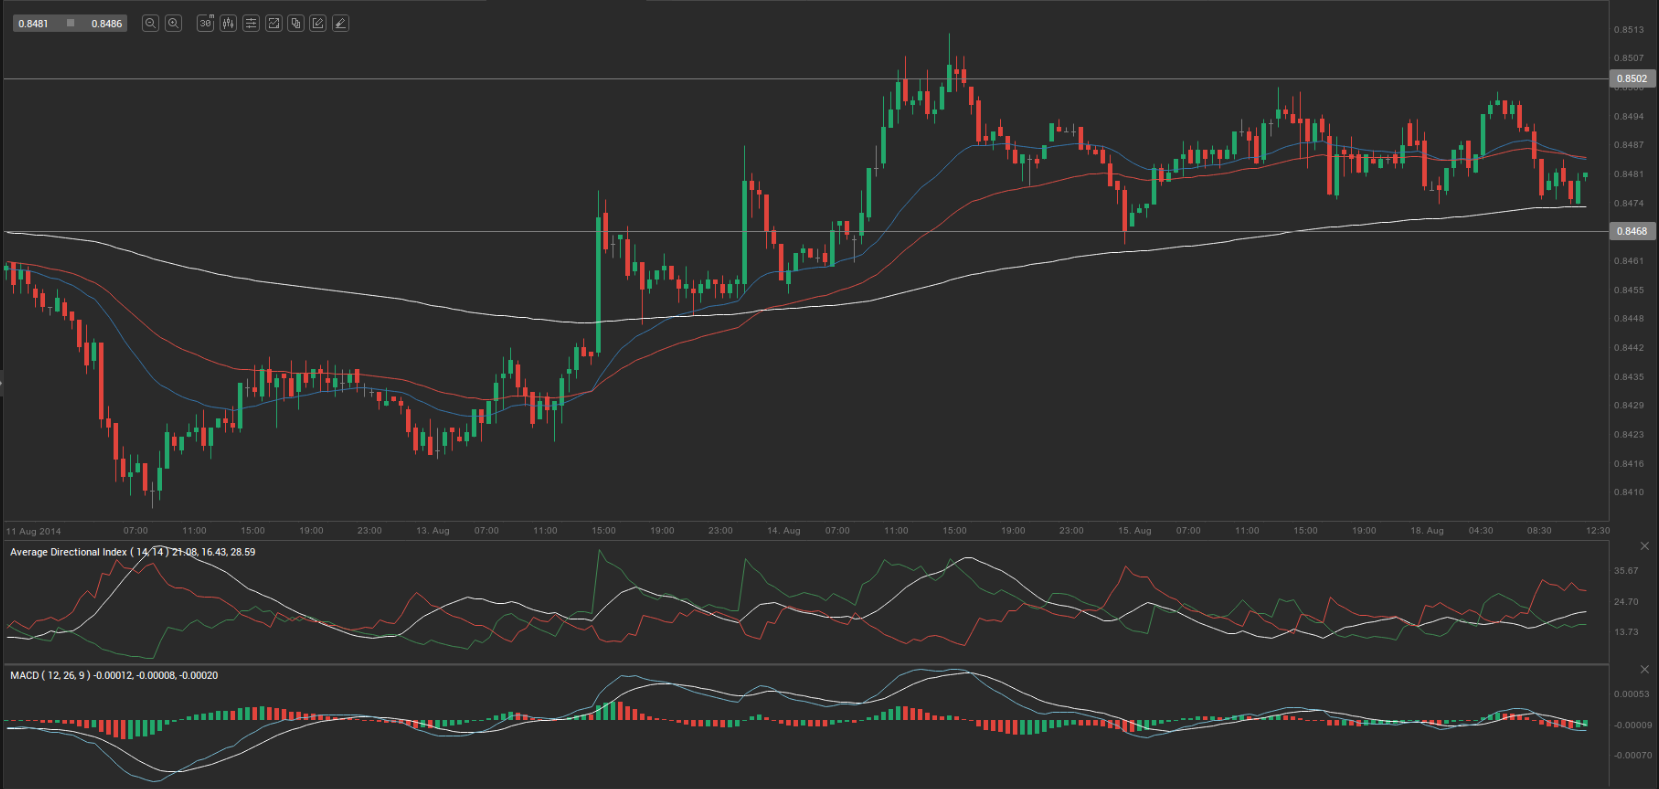1659x789 pixels.
Task: Click the zoom out magnifier icon
Action: pos(150,23)
